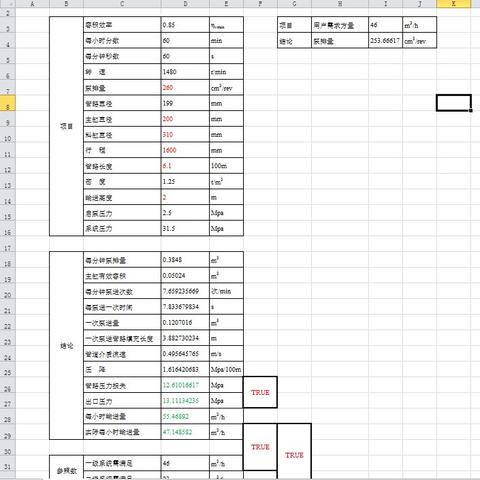
Task: Click the m/s unit cell
Action: coord(227,354)
